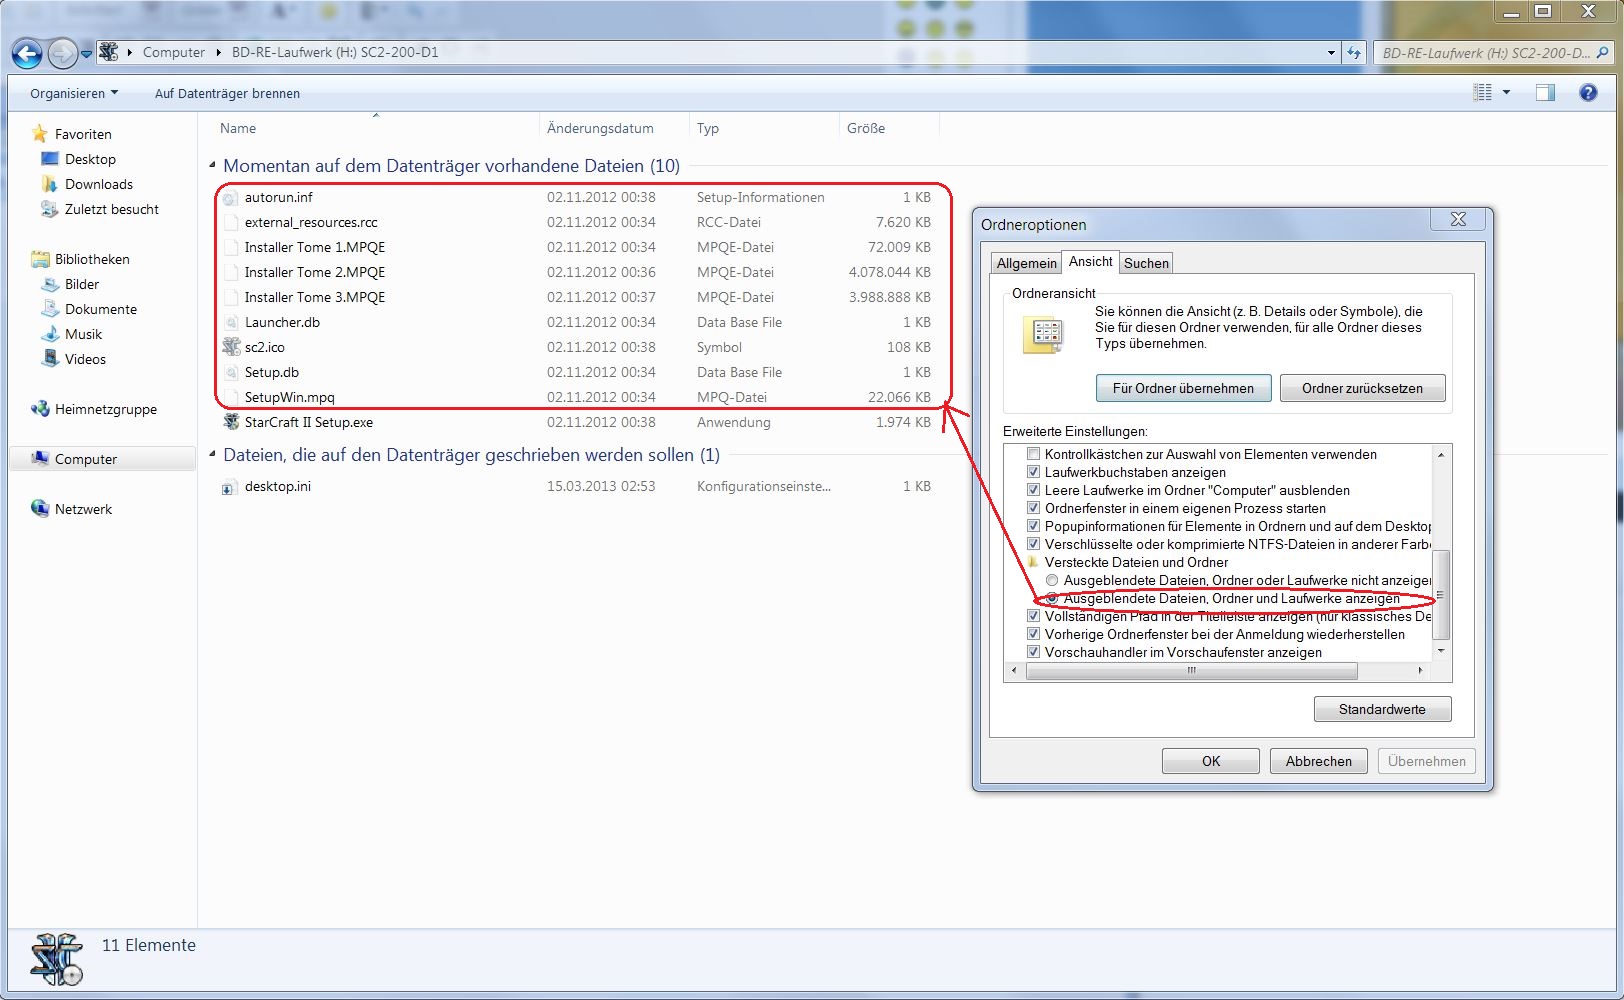The width and height of the screenshot is (1624, 1000).
Task: Switch to the Allgemein tab
Action: click(x=1026, y=263)
